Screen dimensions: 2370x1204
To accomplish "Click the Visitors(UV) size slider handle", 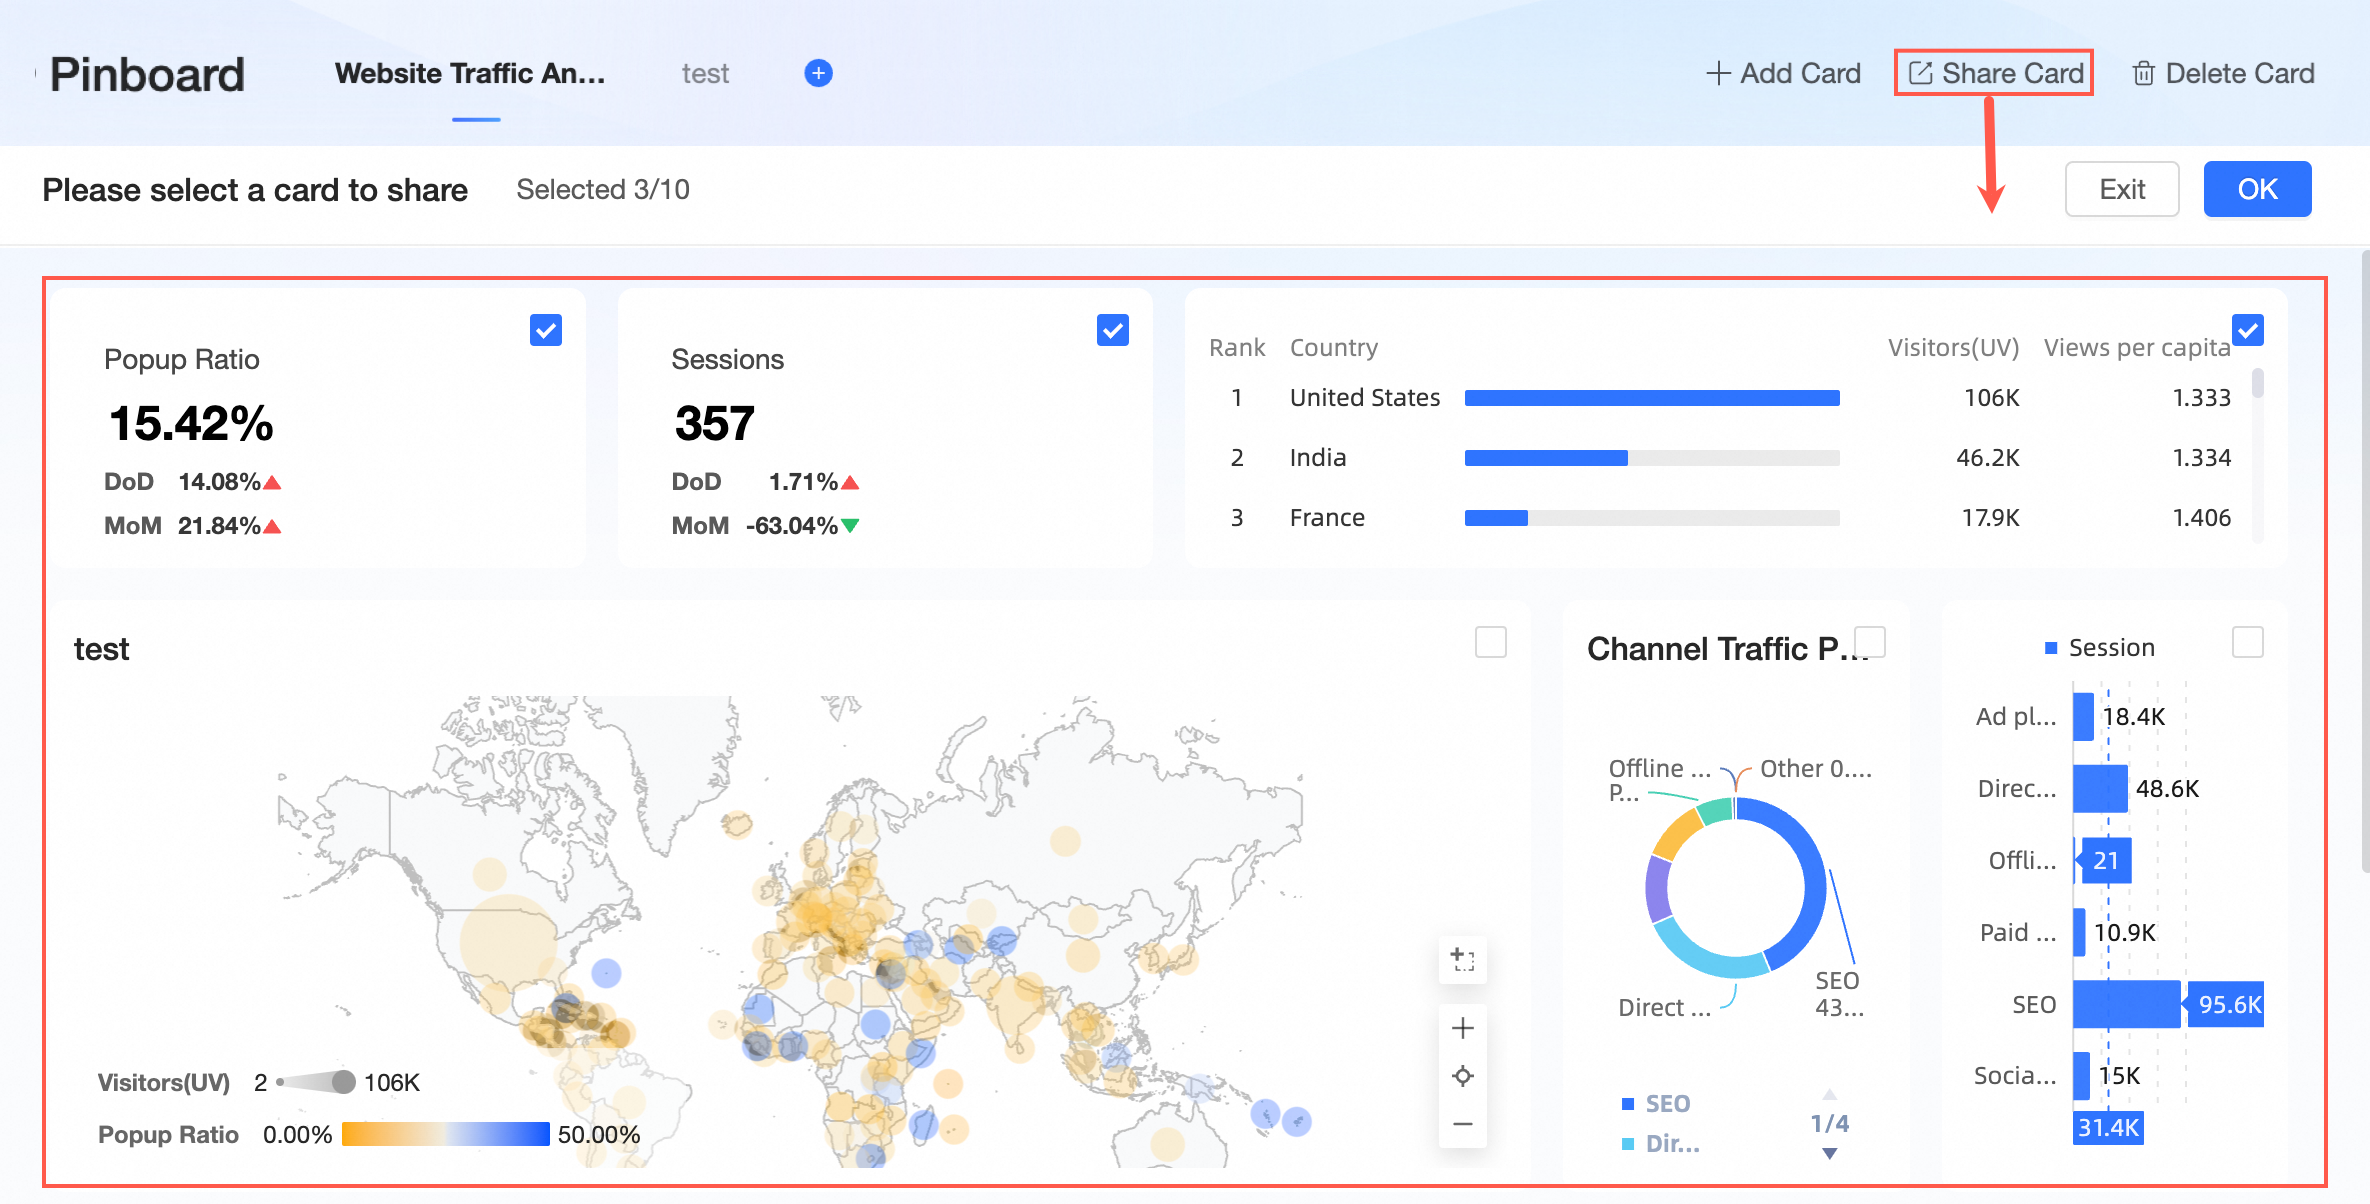I will click(x=343, y=1082).
